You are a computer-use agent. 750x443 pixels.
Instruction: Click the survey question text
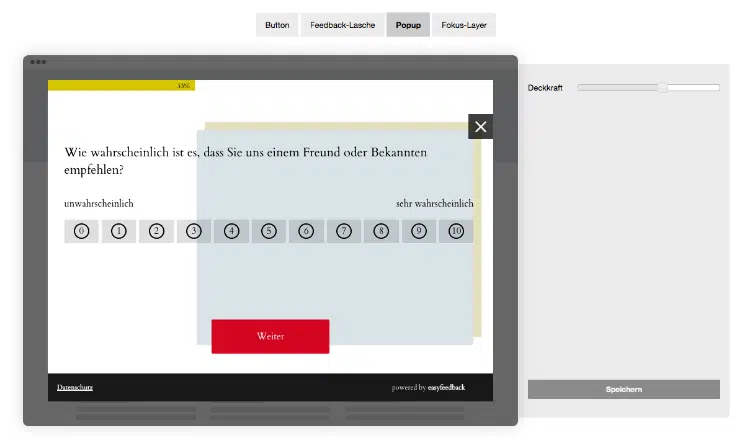(x=245, y=161)
